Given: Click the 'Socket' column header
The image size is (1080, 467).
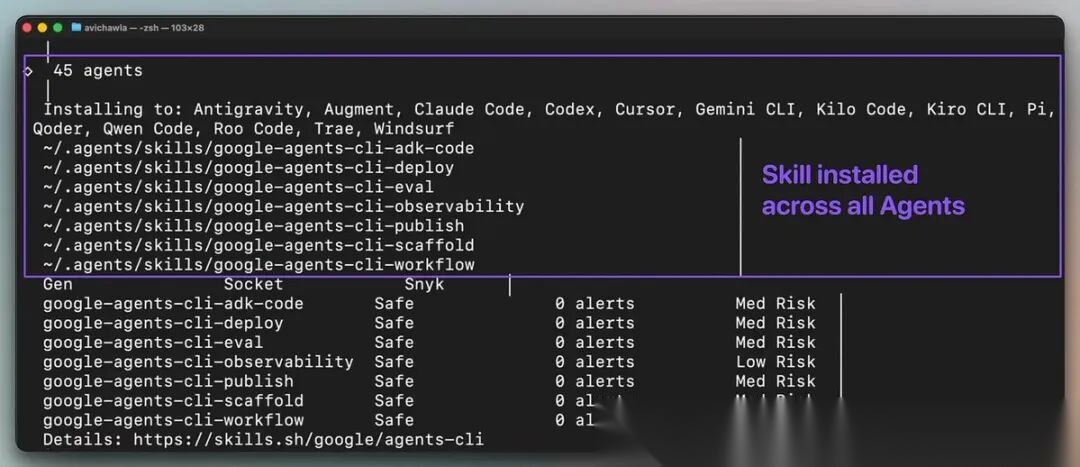Looking at the screenshot, I should click(253, 284).
